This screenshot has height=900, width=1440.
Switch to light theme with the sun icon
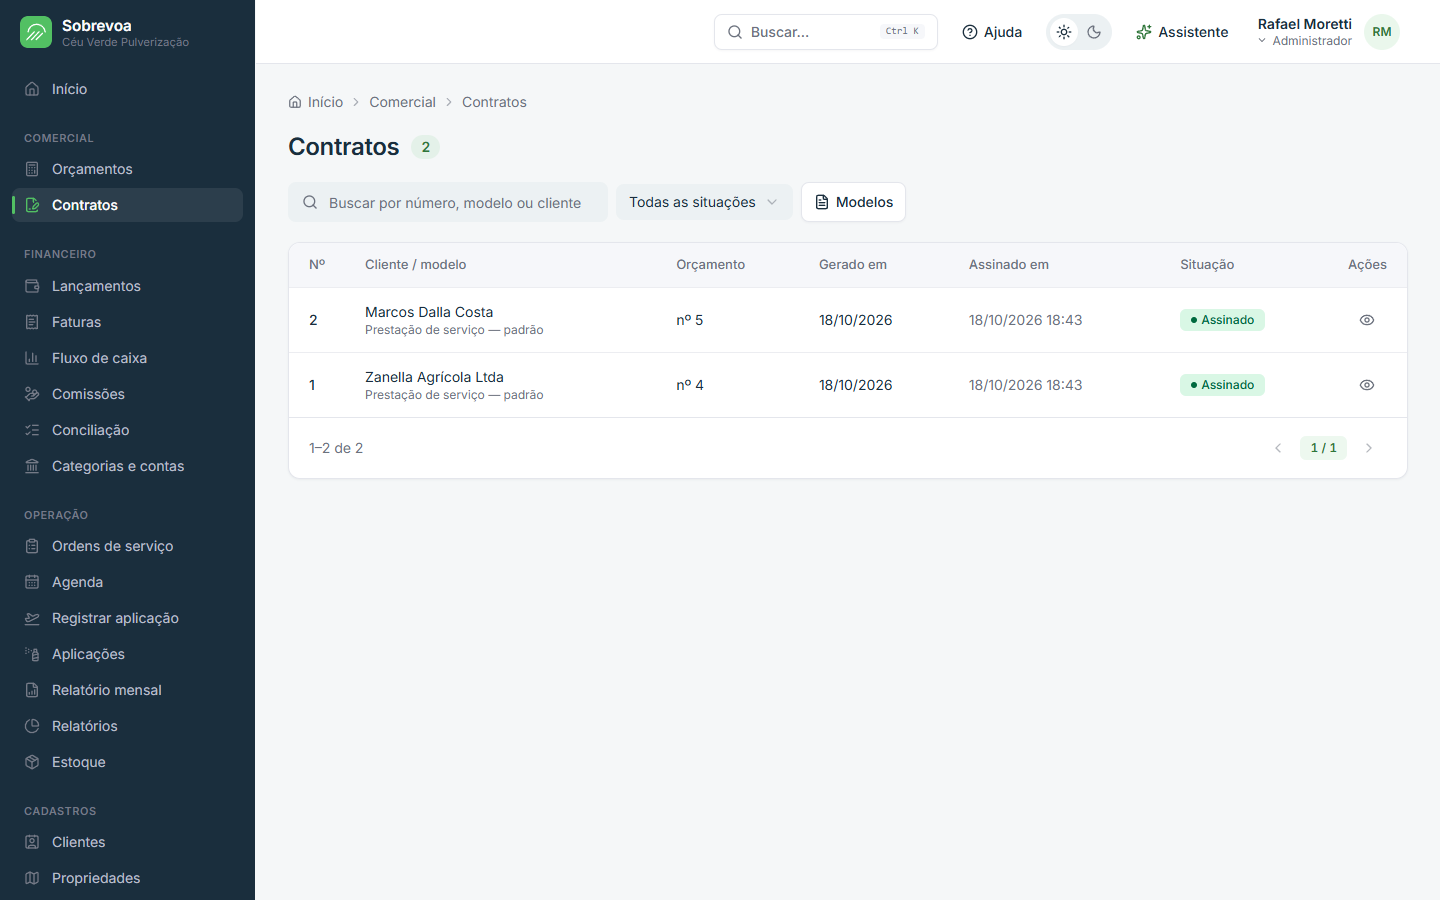point(1064,32)
